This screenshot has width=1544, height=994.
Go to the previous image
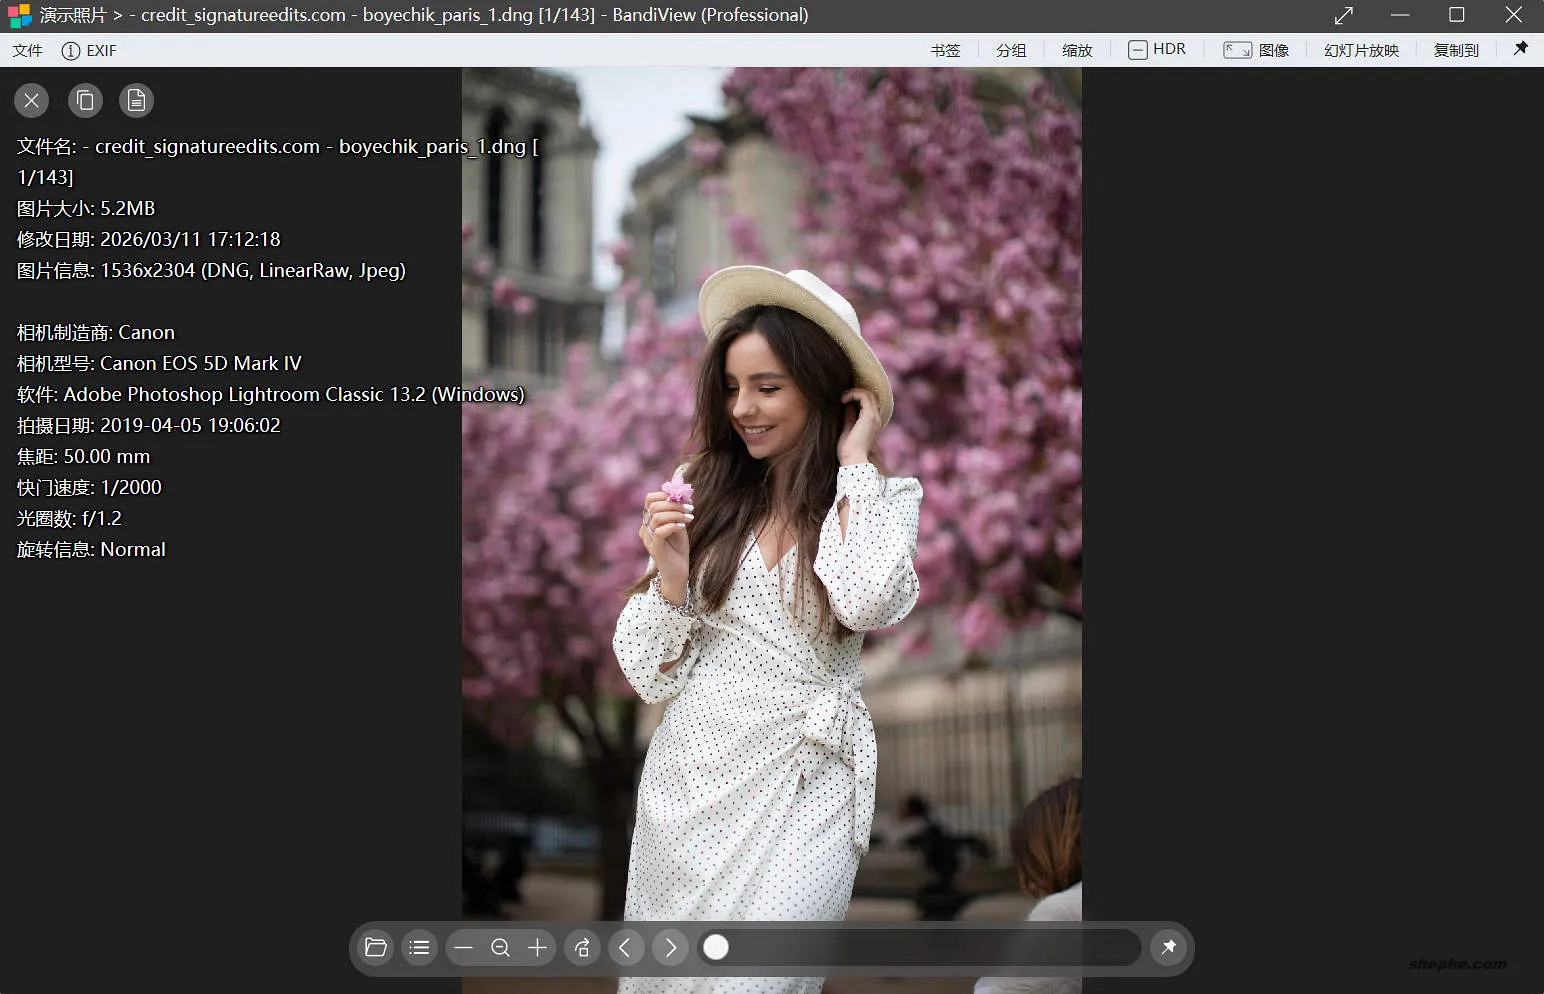[626, 947]
